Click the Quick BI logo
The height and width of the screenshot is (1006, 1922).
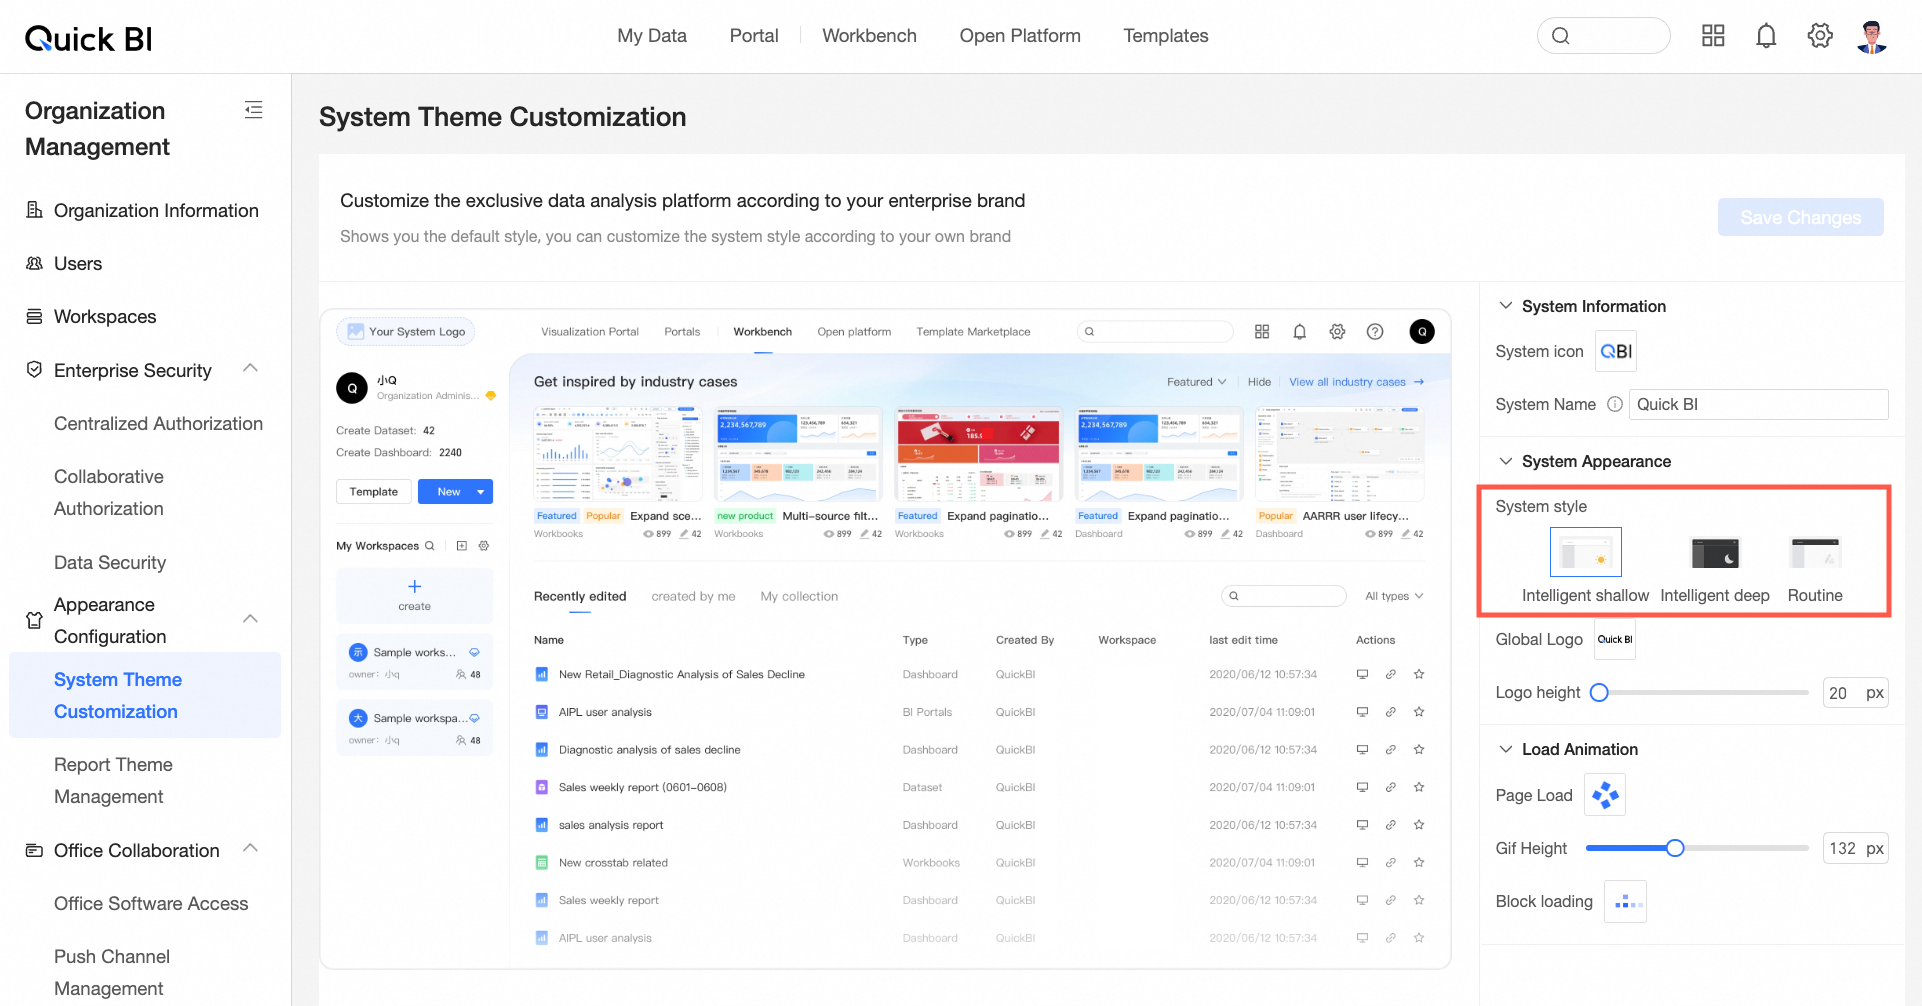click(x=88, y=38)
